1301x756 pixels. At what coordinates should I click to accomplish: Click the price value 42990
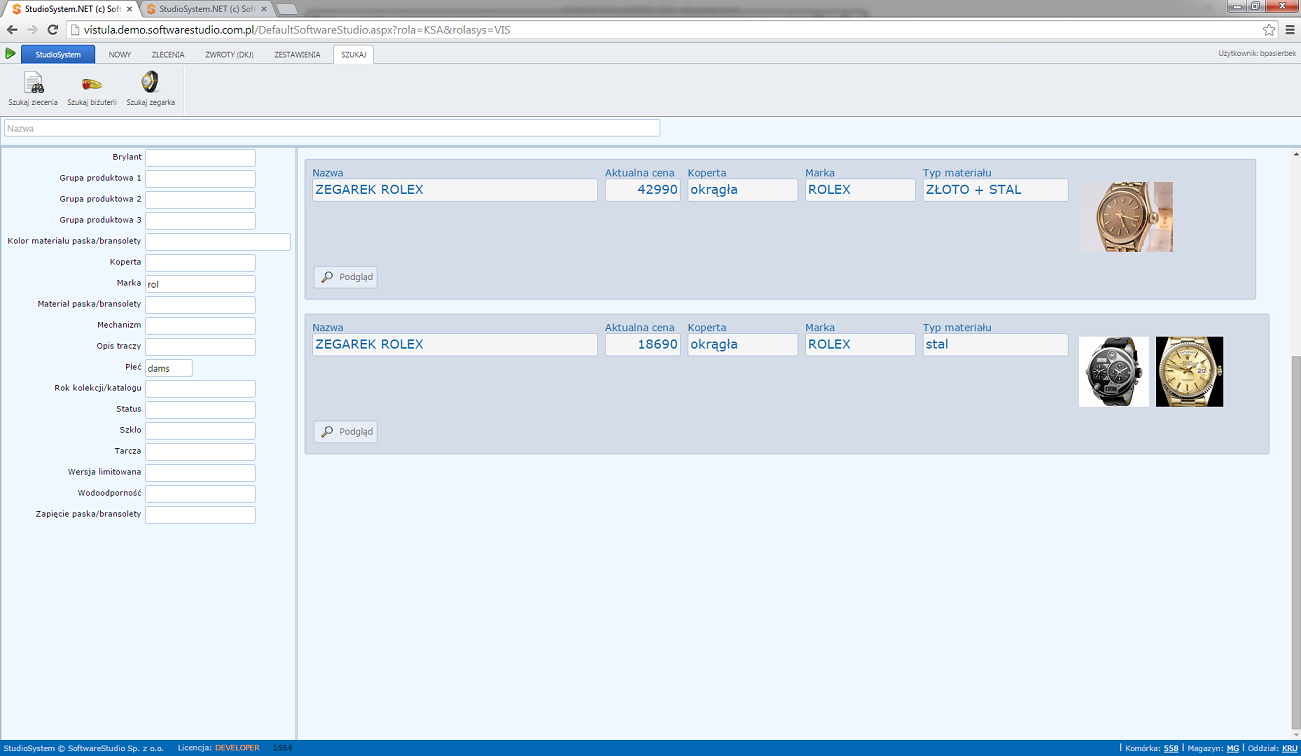point(643,190)
